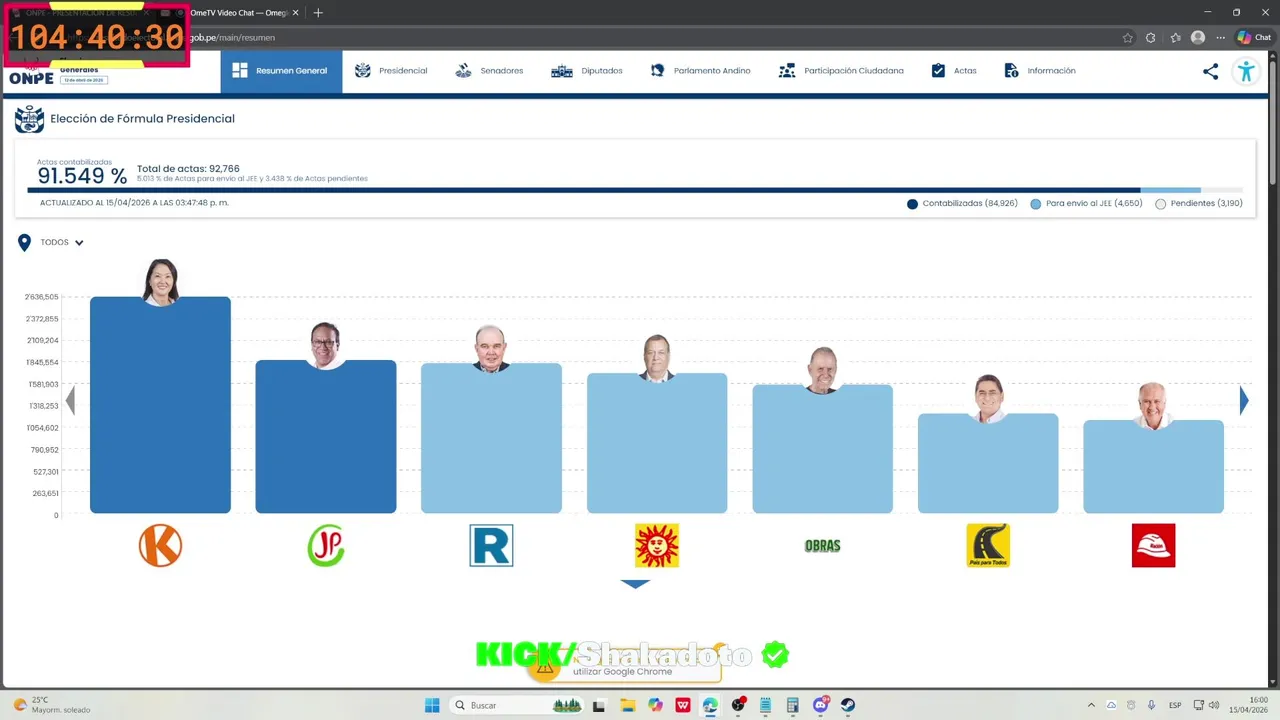
Task: Switch to the Presidencial tab
Action: tap(391, 71)
